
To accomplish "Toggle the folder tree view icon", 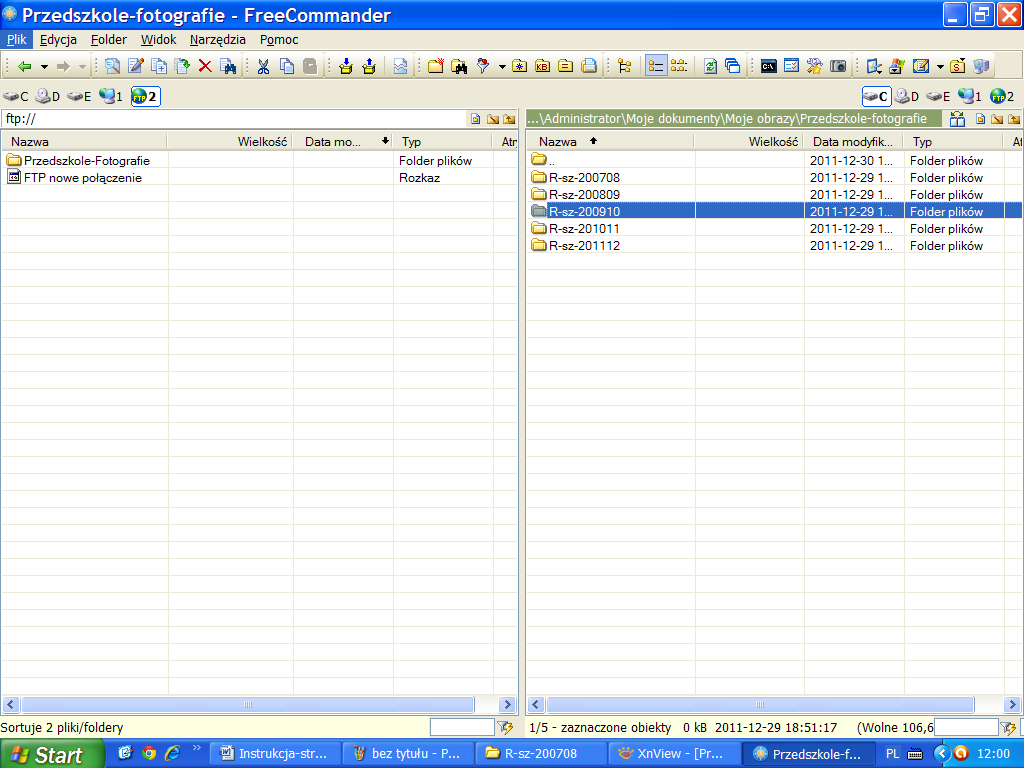I will pos(625,66).
